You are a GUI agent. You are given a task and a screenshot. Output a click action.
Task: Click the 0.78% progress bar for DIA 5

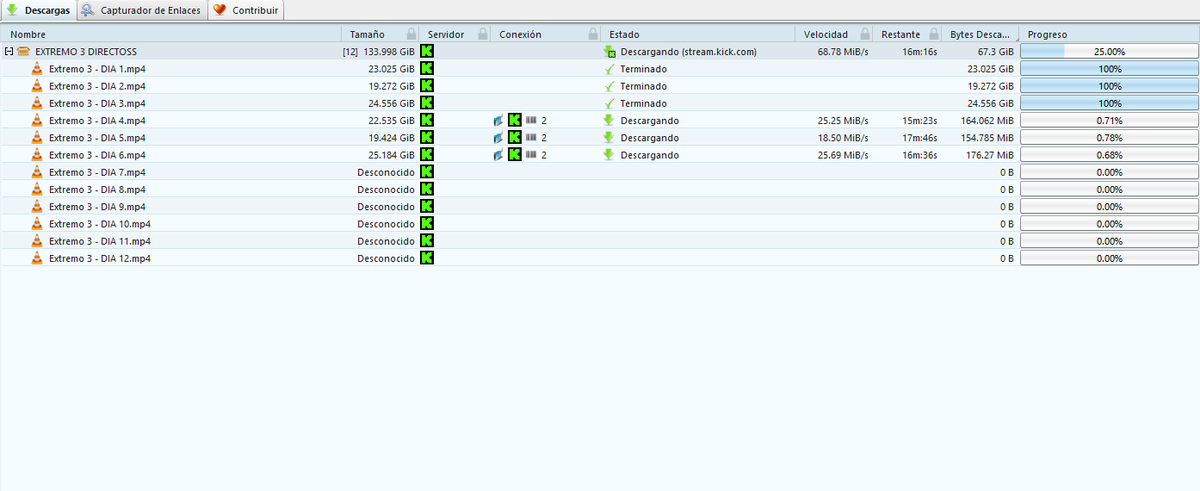pyautogui.click(x=1109, y=138)
